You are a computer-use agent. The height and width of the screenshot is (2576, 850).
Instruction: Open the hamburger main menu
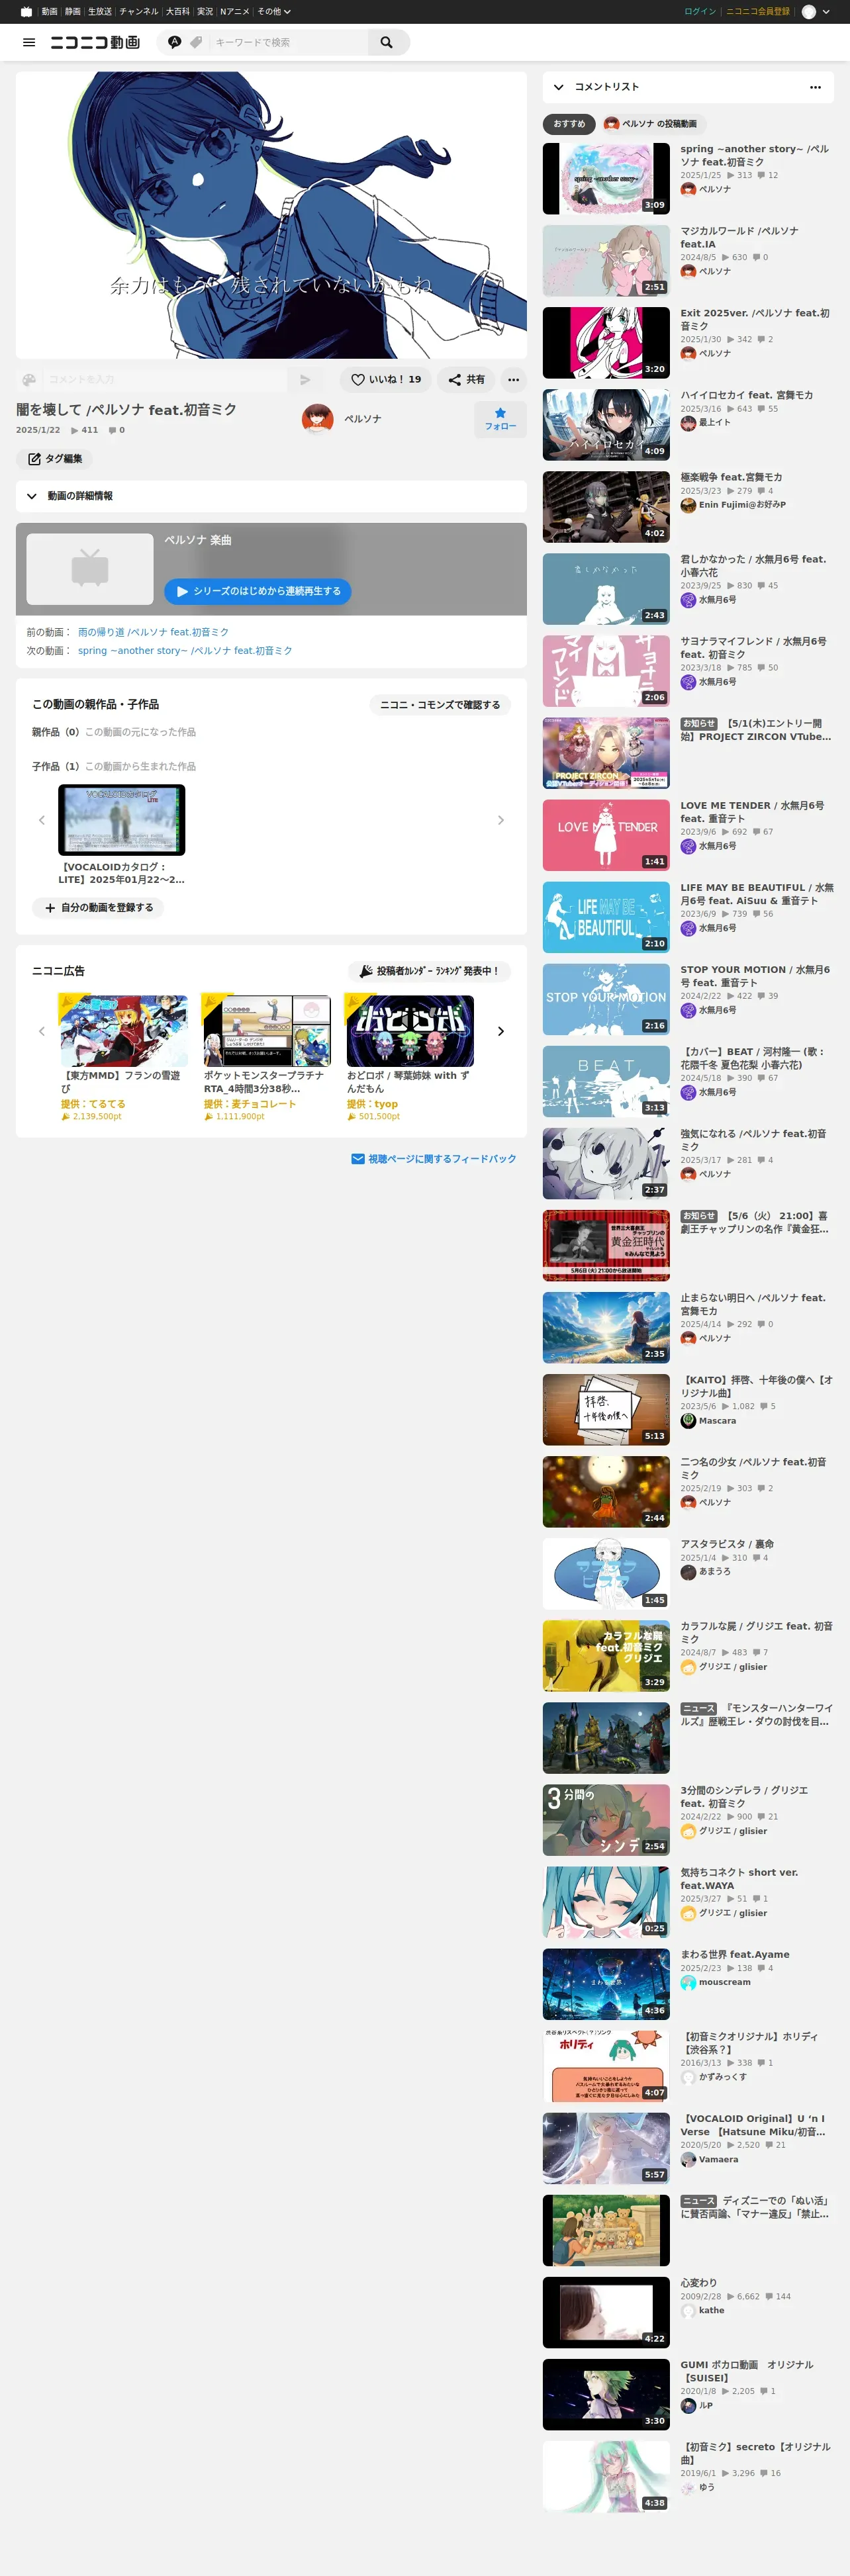pos(29,42)
